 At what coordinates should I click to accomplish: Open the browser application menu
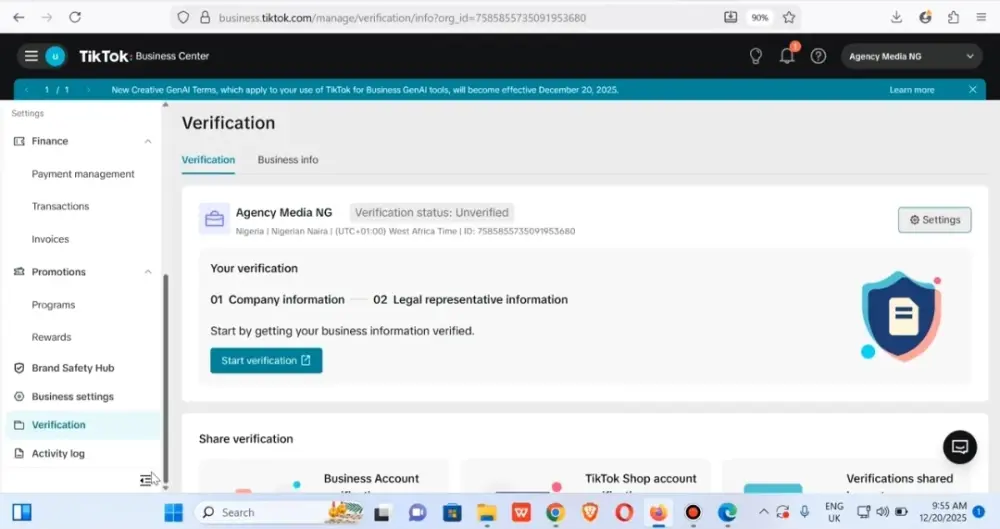pyautogui.click(x=981, y=17)
